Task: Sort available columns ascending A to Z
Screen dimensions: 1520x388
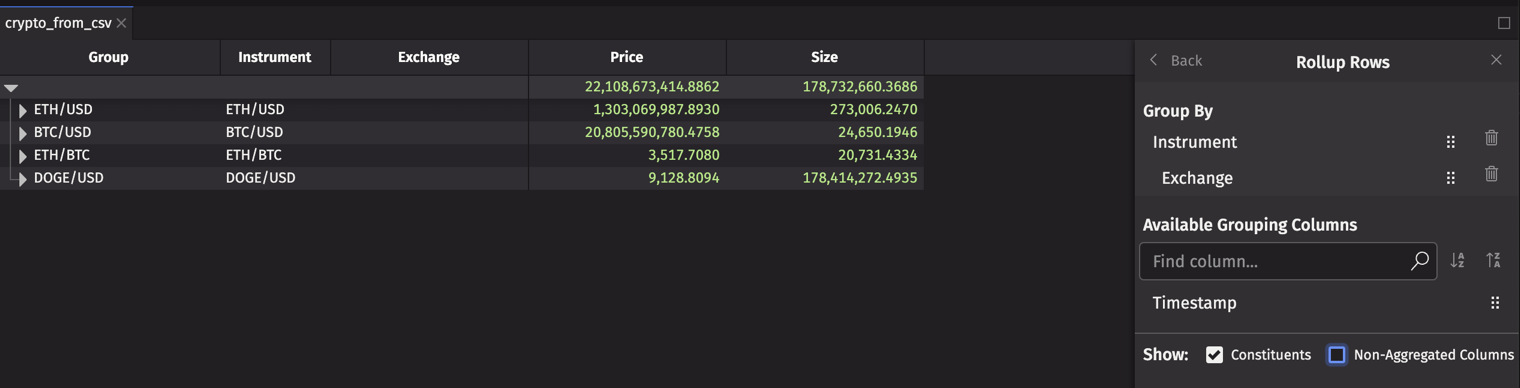Action: [1458, 261]
